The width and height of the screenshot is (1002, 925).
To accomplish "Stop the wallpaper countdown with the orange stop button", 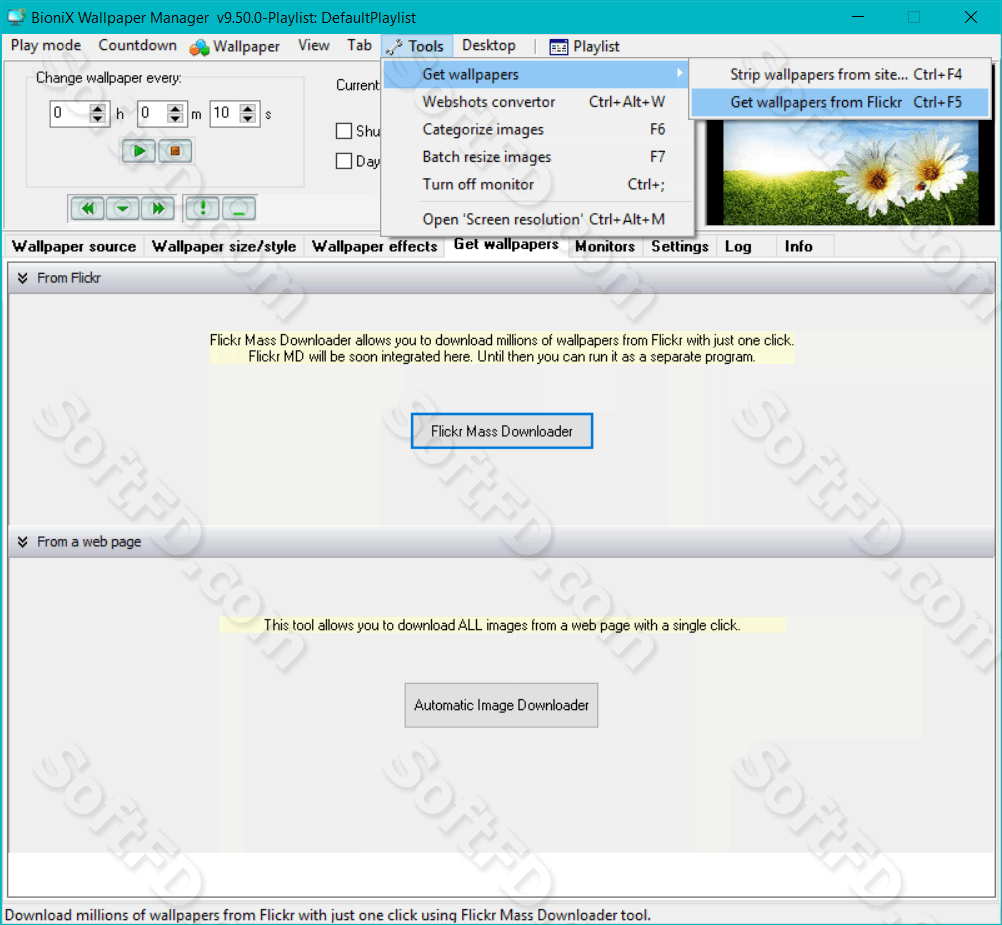I will (175, 151).
